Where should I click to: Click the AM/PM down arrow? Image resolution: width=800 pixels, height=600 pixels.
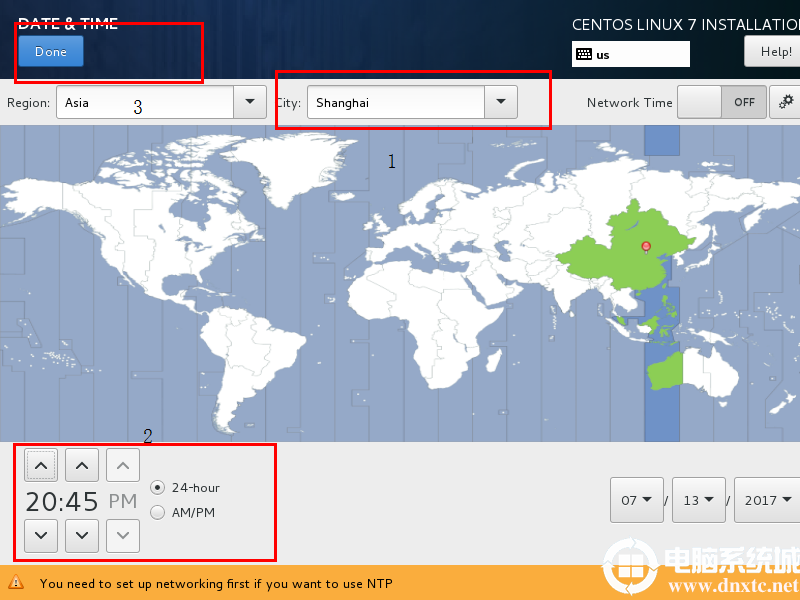pos(122,535)
